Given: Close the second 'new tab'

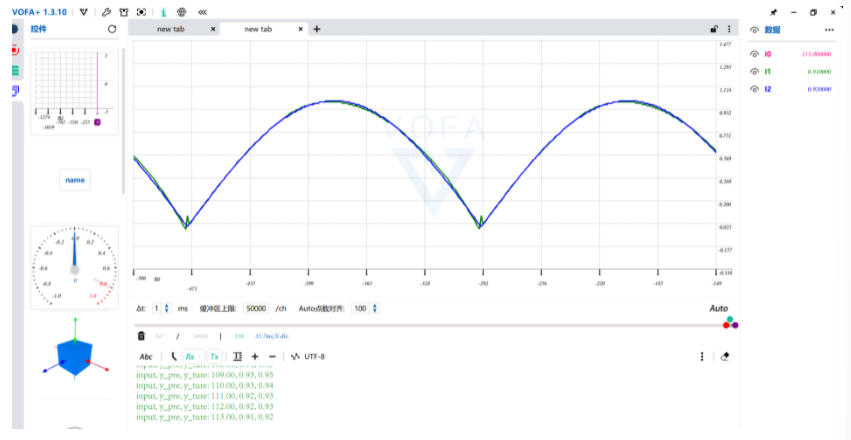Looking at the screenshot, I should [301, 29].
